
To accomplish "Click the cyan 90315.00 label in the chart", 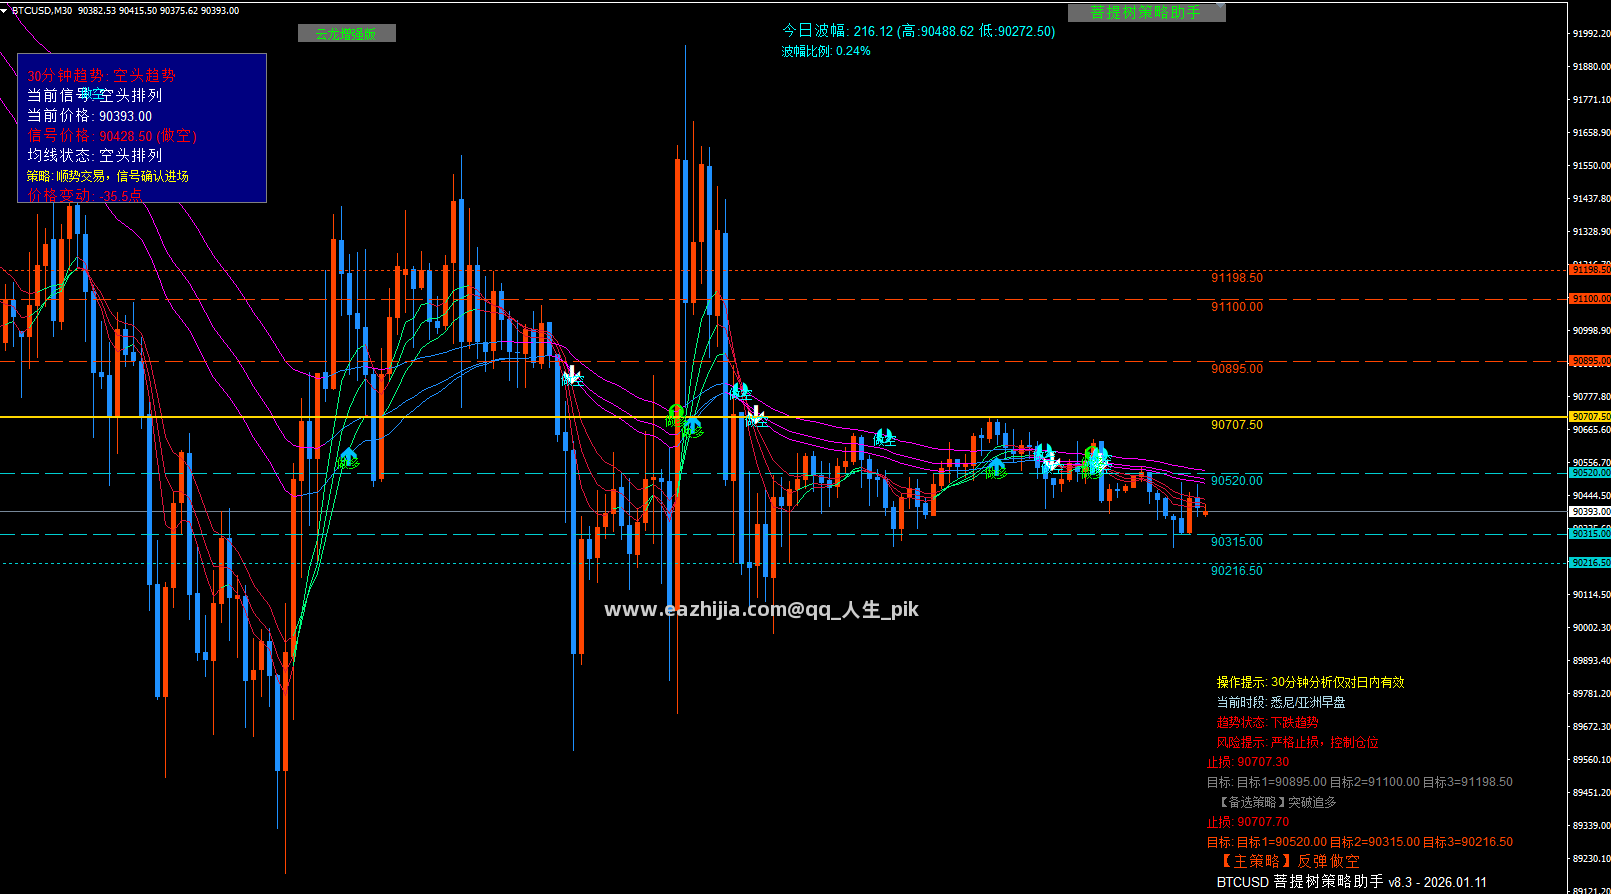I will point(1236,541).
